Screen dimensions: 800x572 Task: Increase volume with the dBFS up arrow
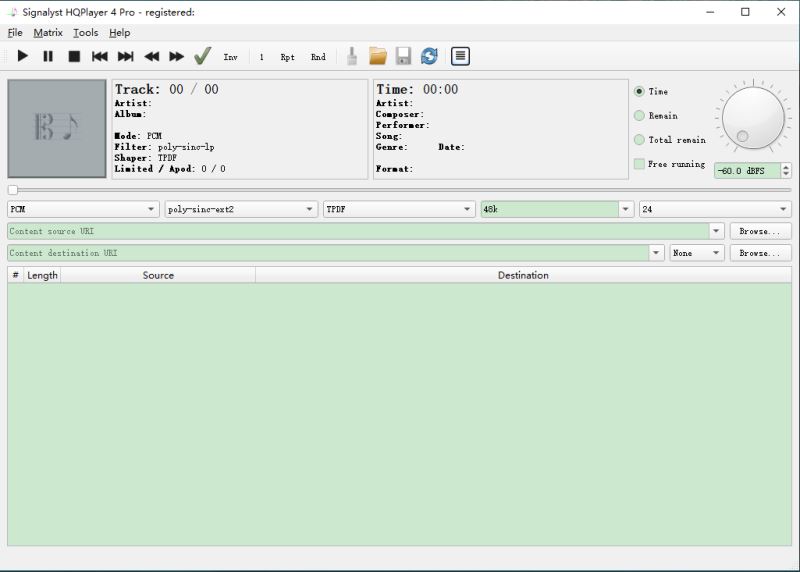click(x=786, y=167)
